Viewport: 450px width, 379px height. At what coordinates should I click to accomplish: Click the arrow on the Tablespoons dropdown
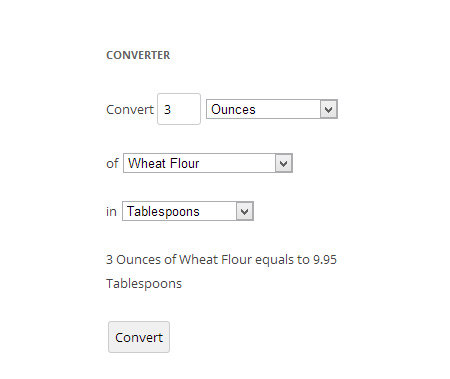(245, 211)
